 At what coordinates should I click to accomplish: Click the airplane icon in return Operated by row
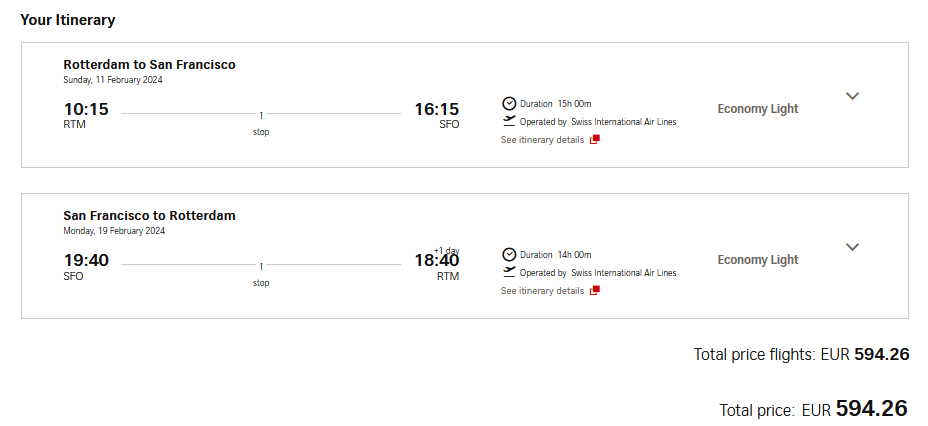pyautogui.click(x=509, y=272)
